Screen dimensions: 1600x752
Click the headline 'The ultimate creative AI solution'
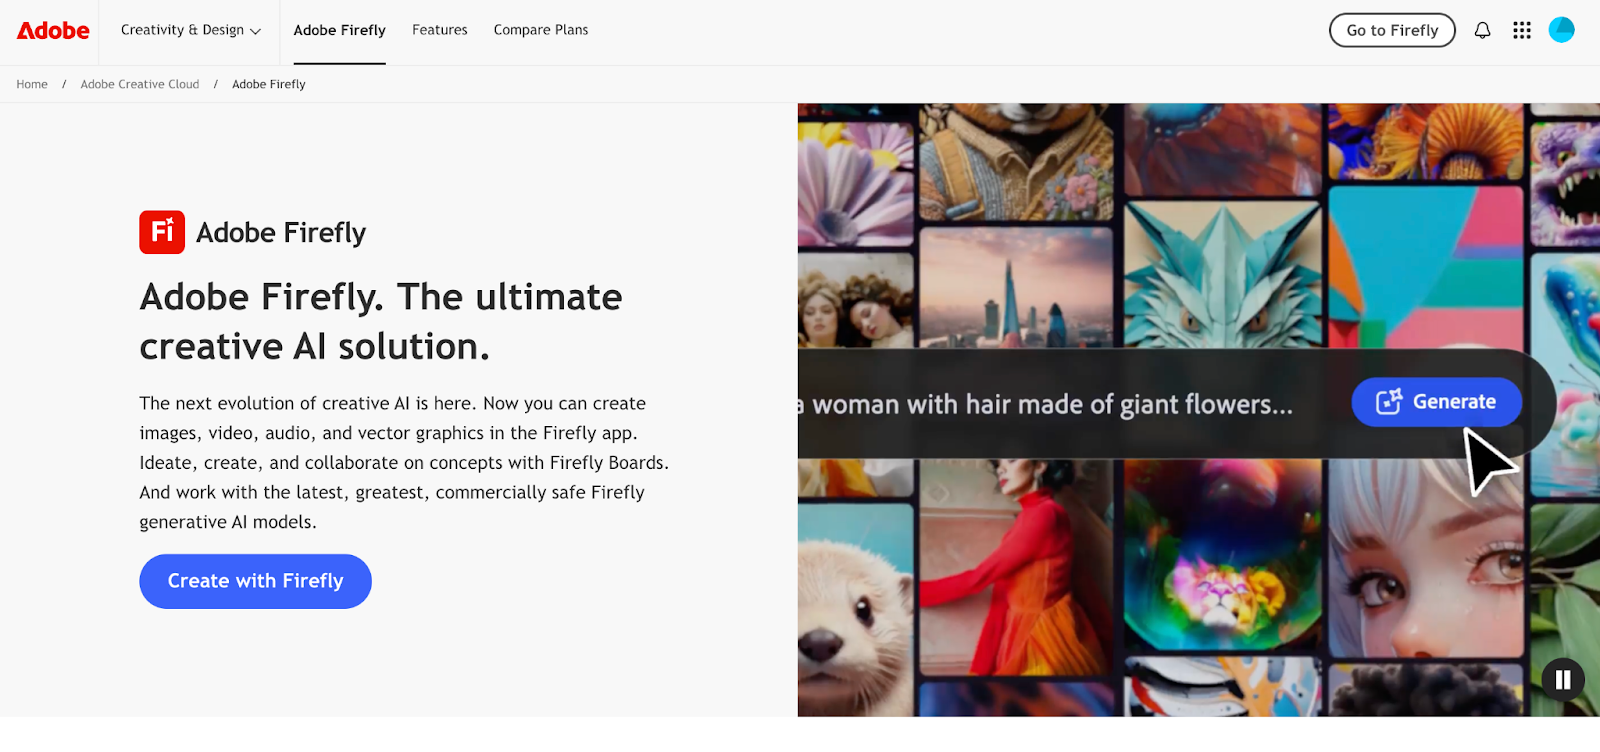point(381,322)
